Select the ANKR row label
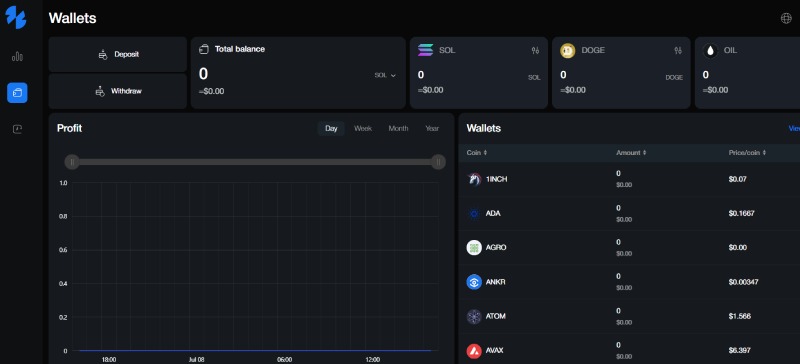800x364 pixels. point(495,282)
